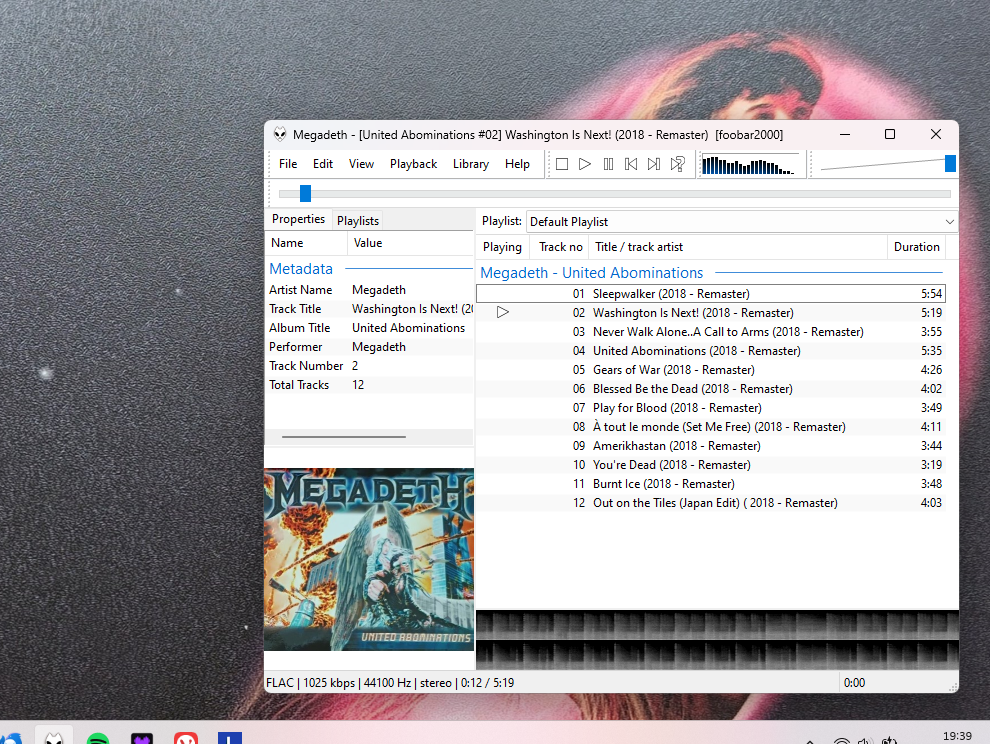This screenshot has height=744, width=990.
Task: Play a random track
Action: coord(677,164)
